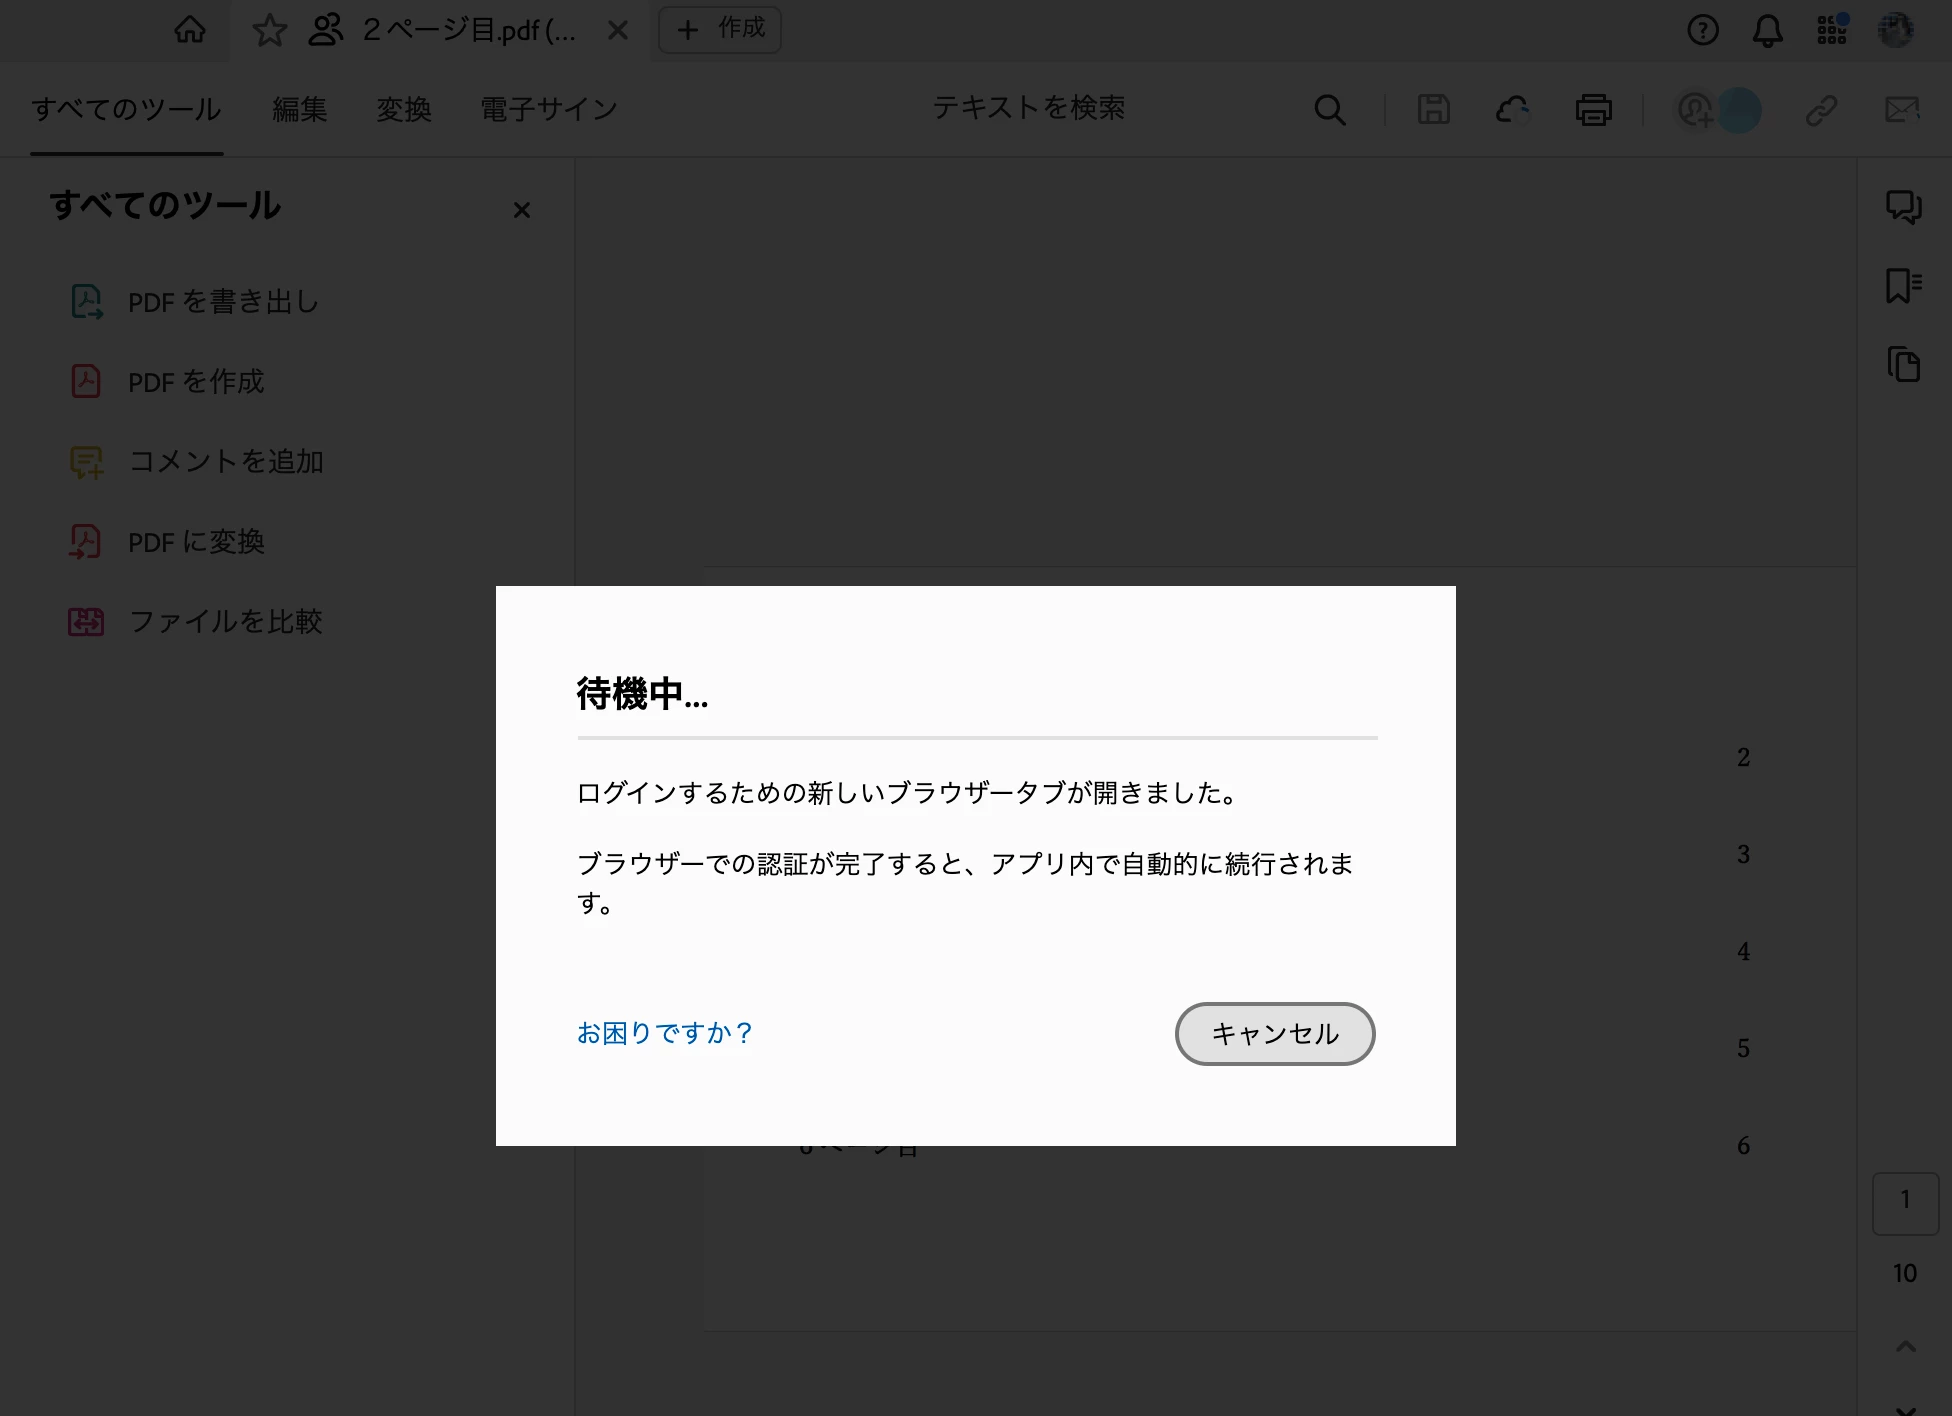Screen dimensions: 1952x1416
Task: Open the comments panel icon
Action: [x=1903, y=207]
